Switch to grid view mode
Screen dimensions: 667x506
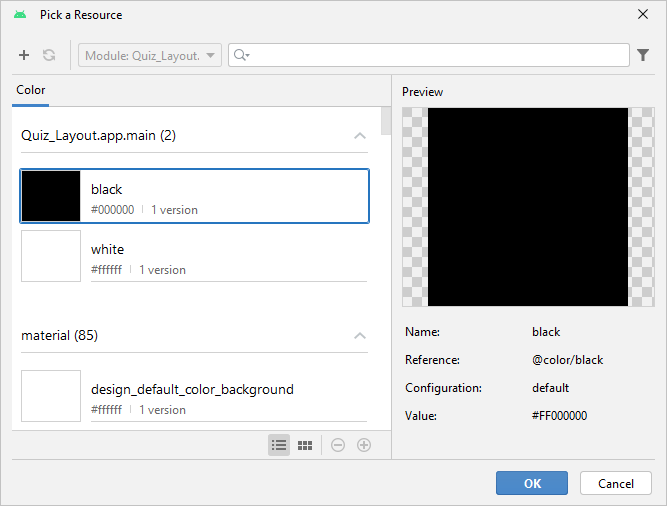tap(306, 445)
